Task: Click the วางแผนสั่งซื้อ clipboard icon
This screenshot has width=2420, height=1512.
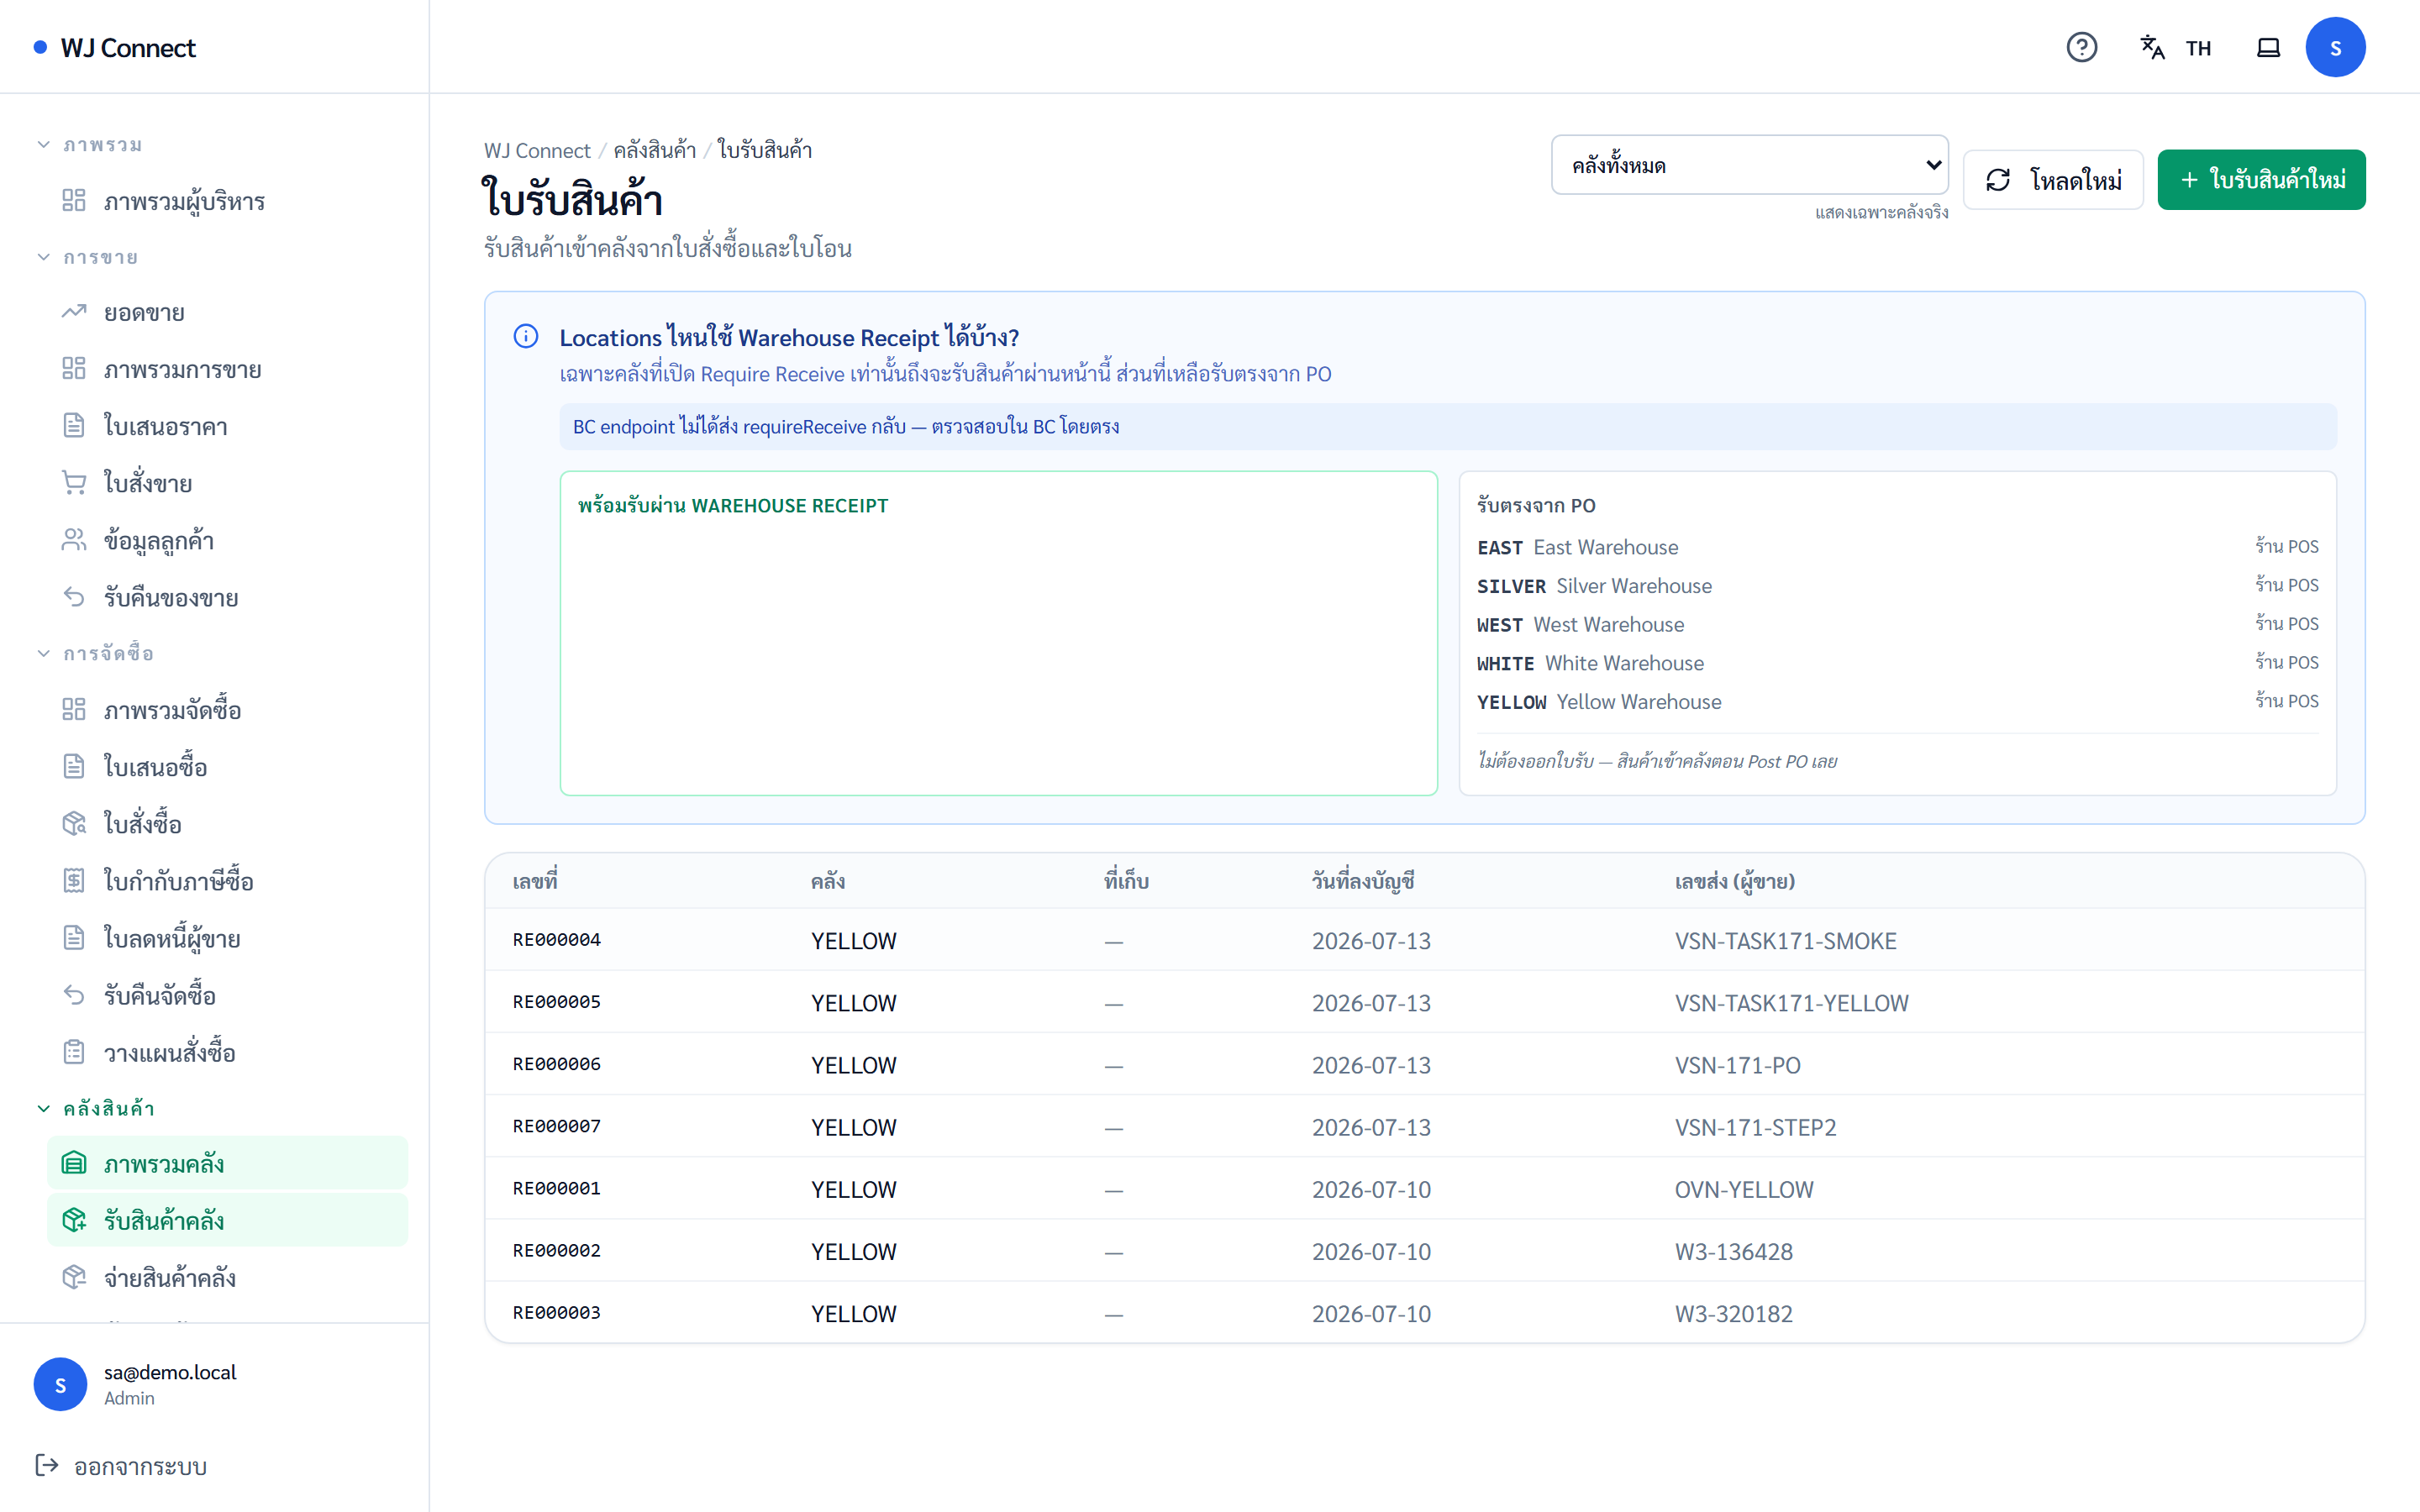Action: (74, 1052)
